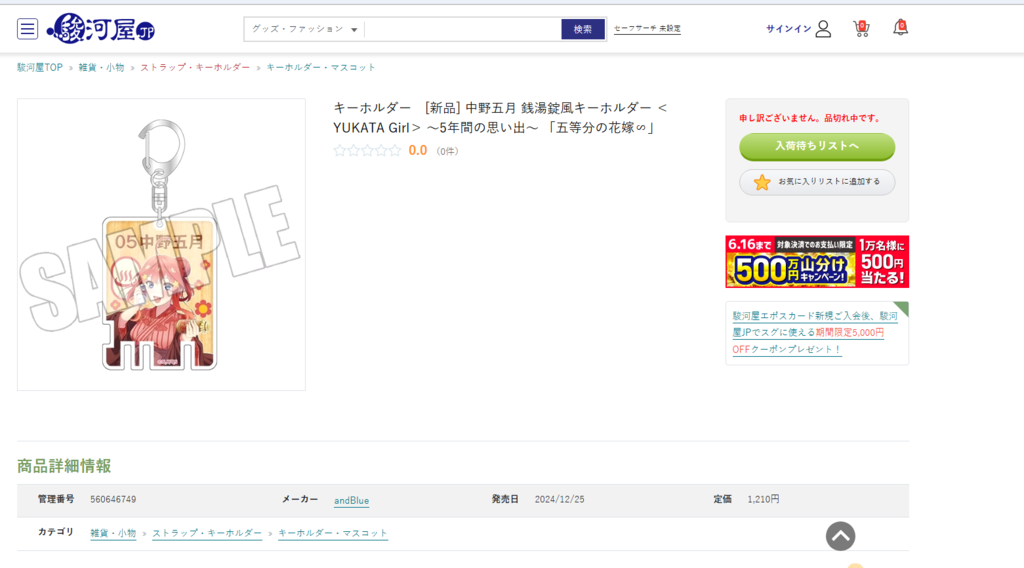
Task: Open the andBlue maker link
Action: pos(351,501)
